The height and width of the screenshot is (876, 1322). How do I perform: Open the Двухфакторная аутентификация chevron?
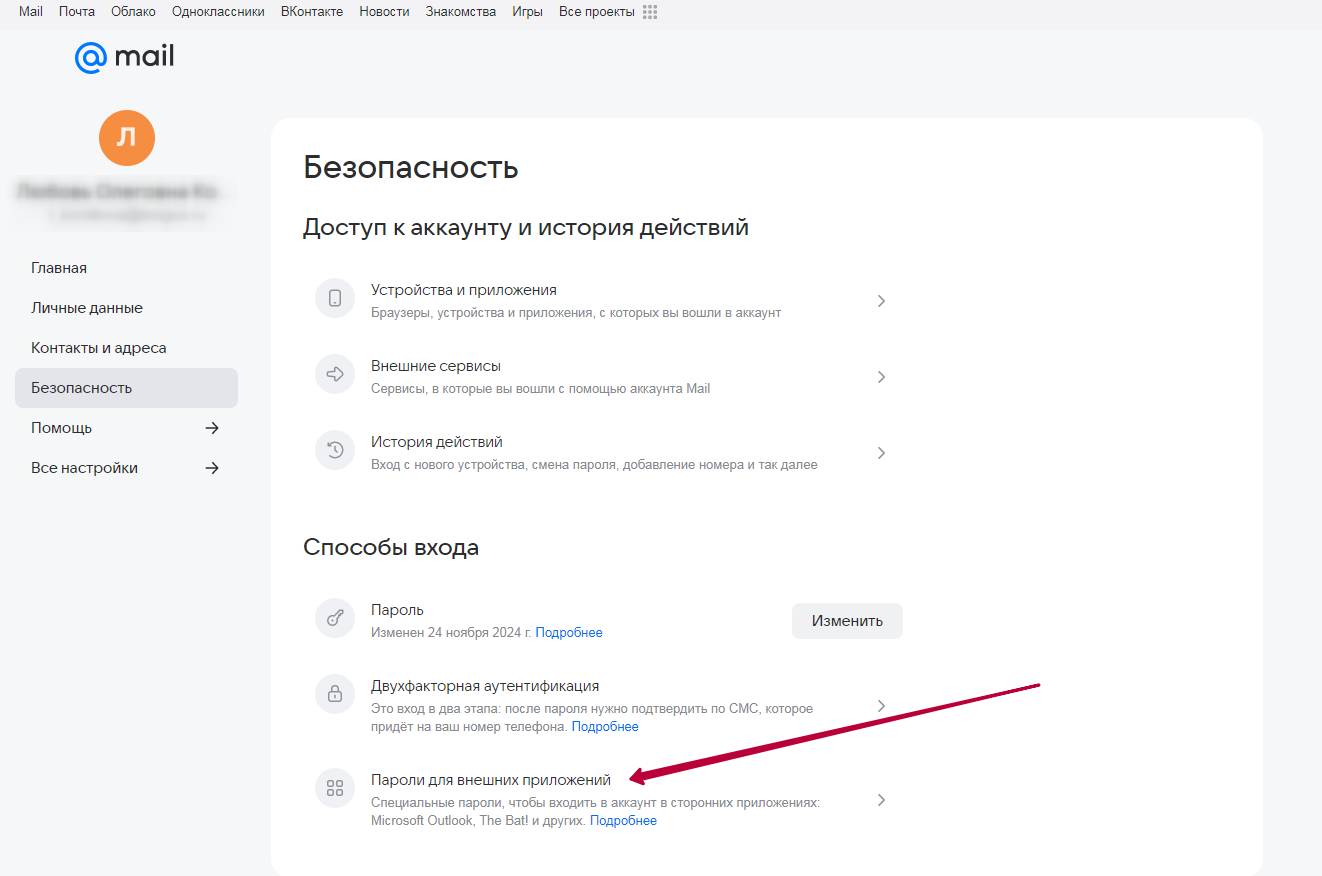pyautogui.click(x=881, y=706)
